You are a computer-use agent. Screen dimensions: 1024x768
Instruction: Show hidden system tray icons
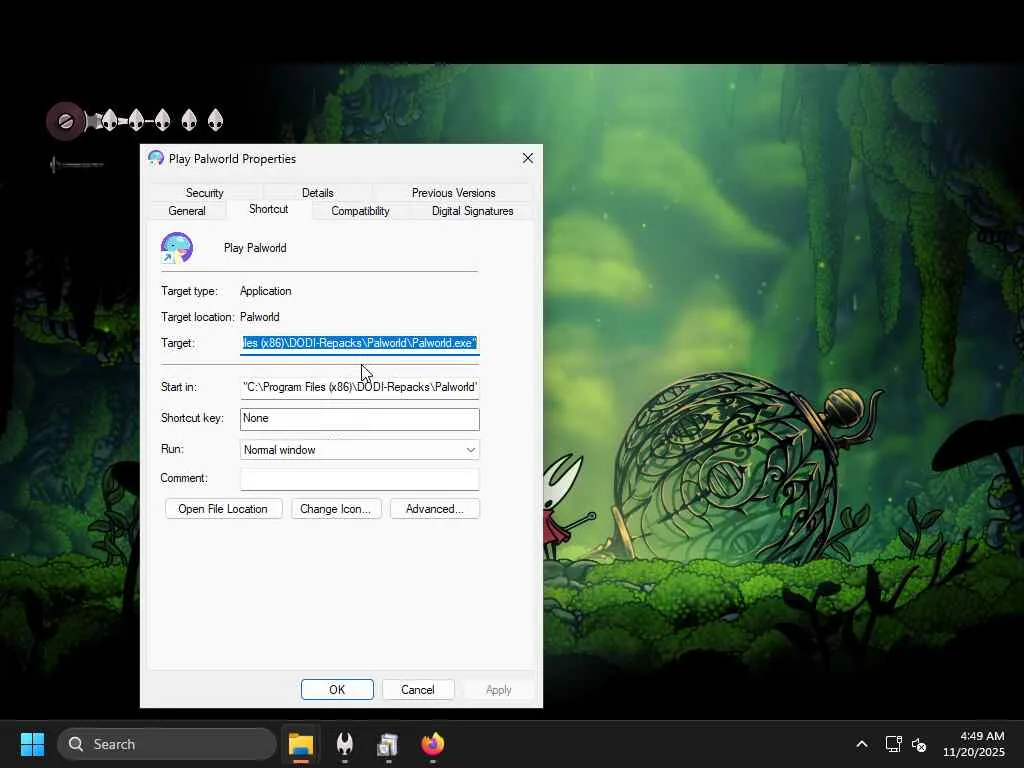pos(862,744)
